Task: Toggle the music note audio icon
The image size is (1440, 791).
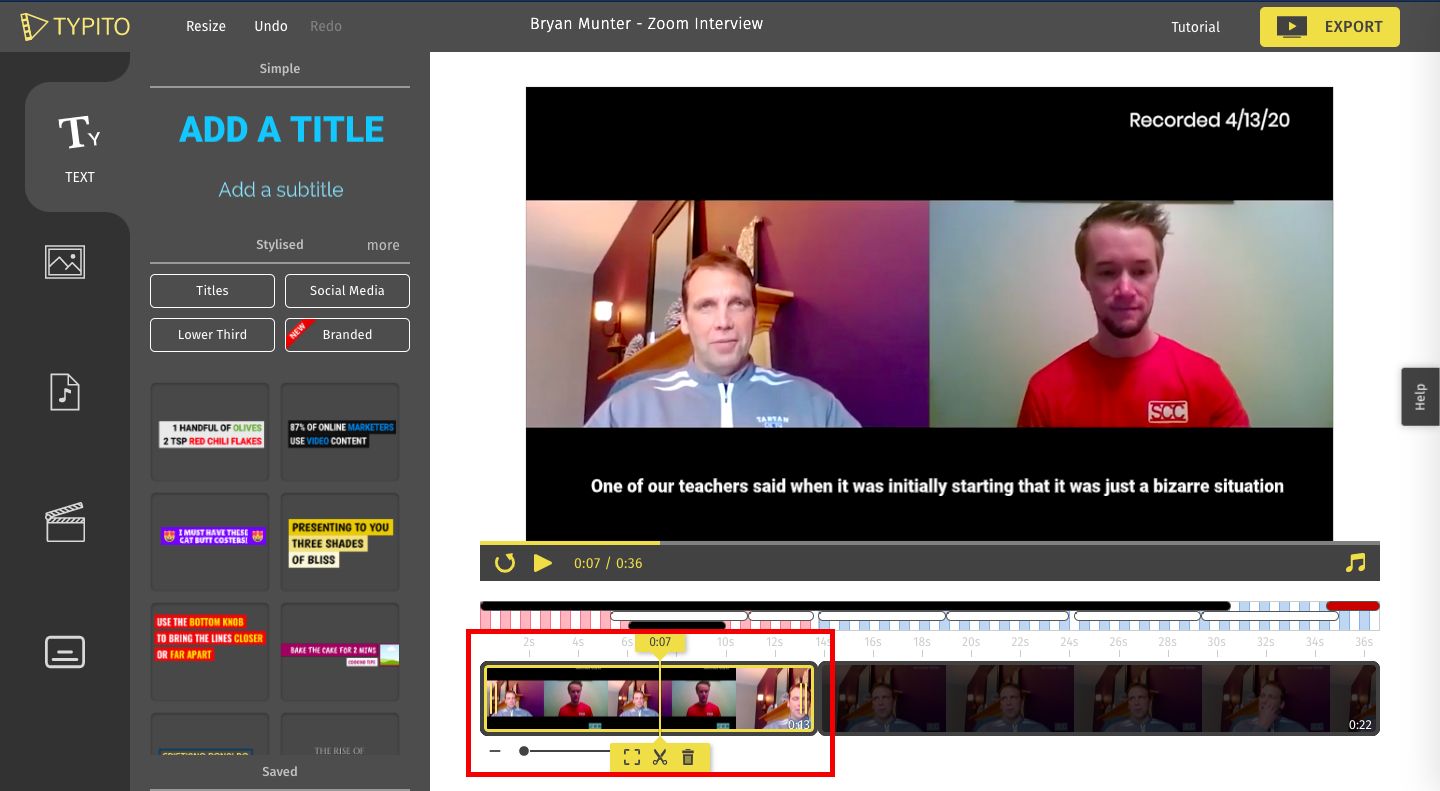Action: (1355, 563)
